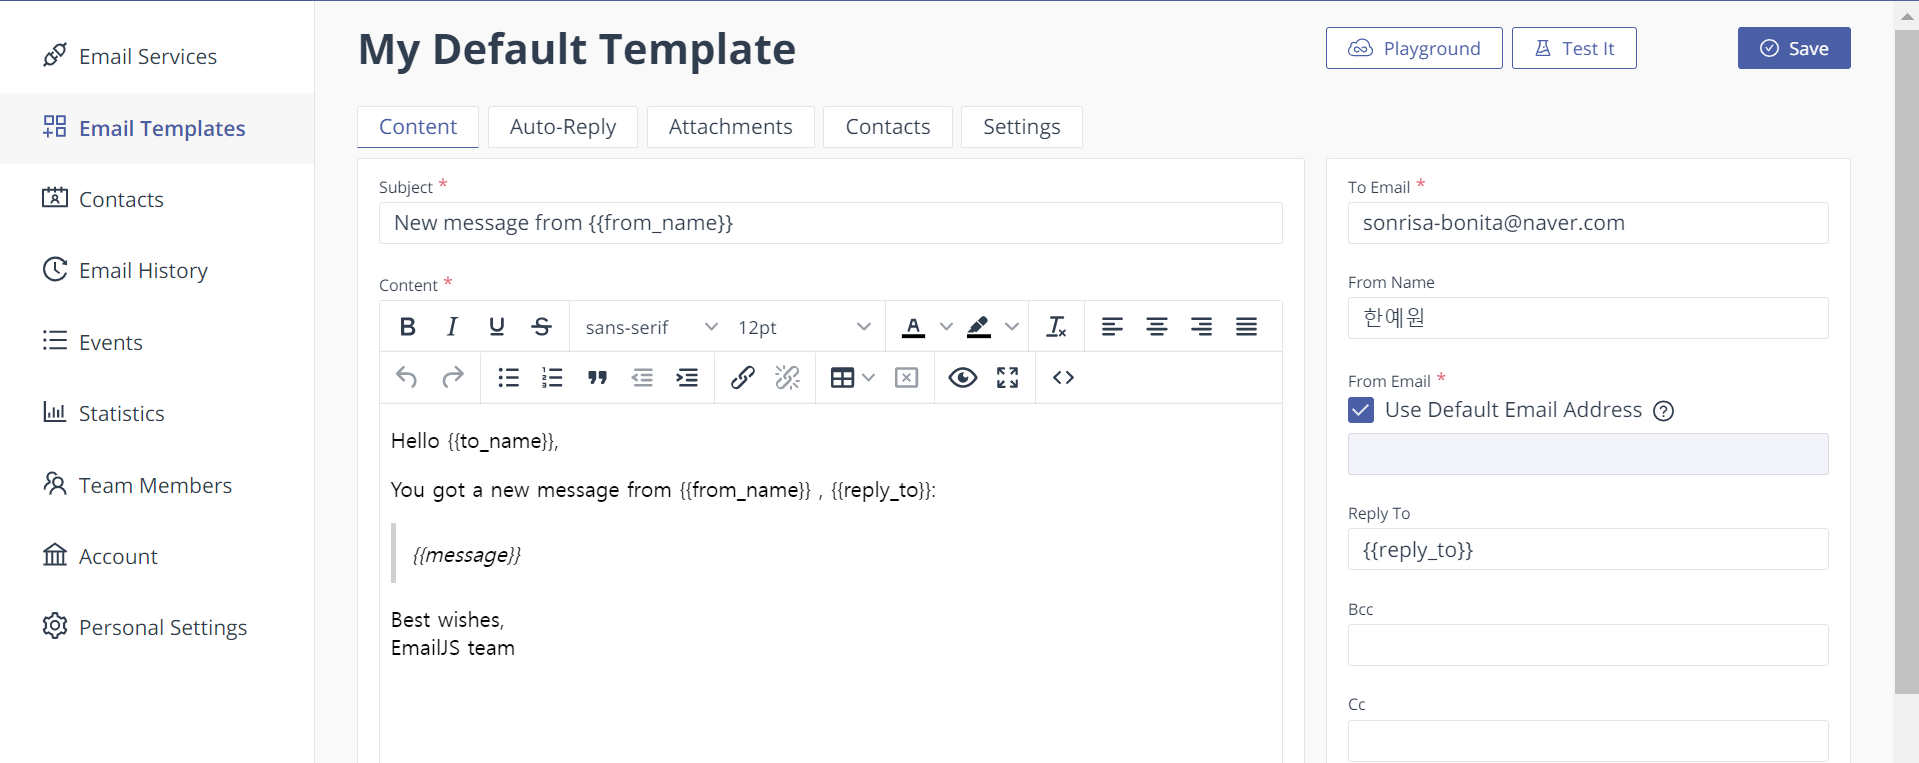Click the text color icon
This screenshot has width=1919, height=763.
coord(913,326)
